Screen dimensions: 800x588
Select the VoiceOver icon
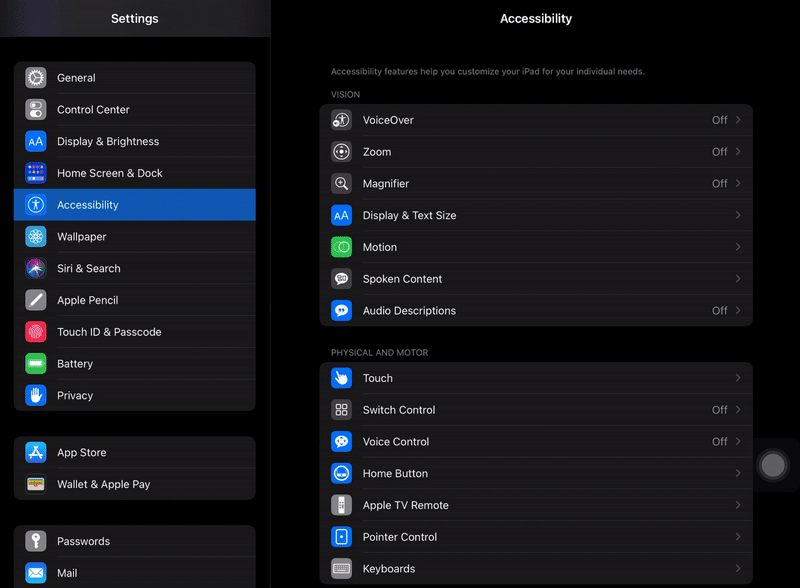coord(341,119)
